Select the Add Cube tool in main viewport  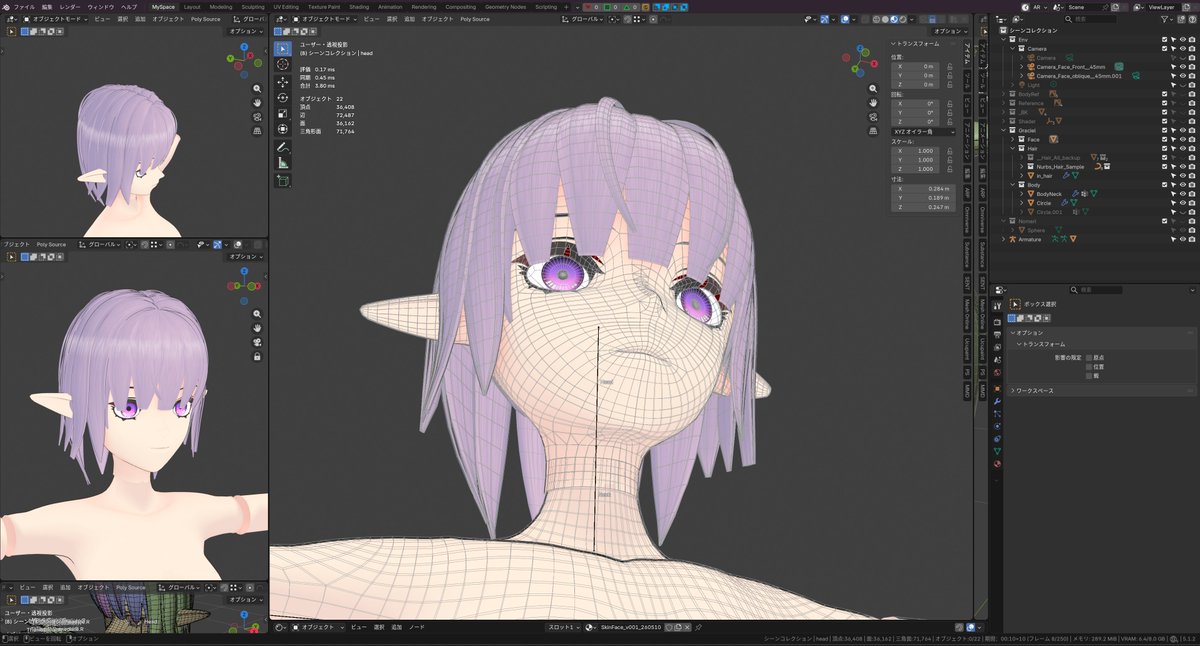tap(283, 181)
